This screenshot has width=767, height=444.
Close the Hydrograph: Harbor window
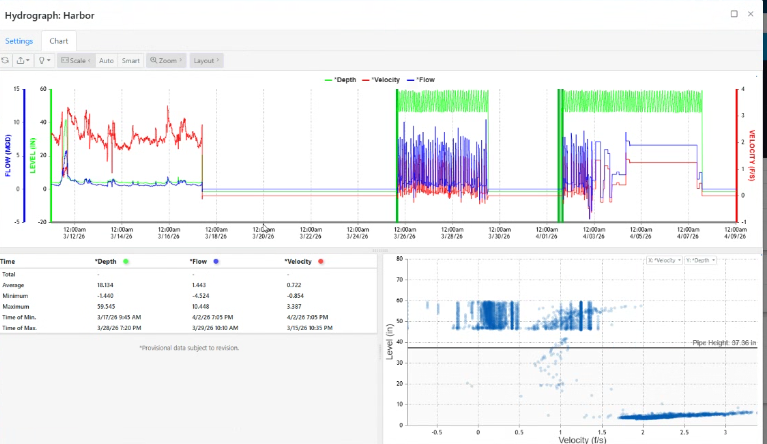752,14
